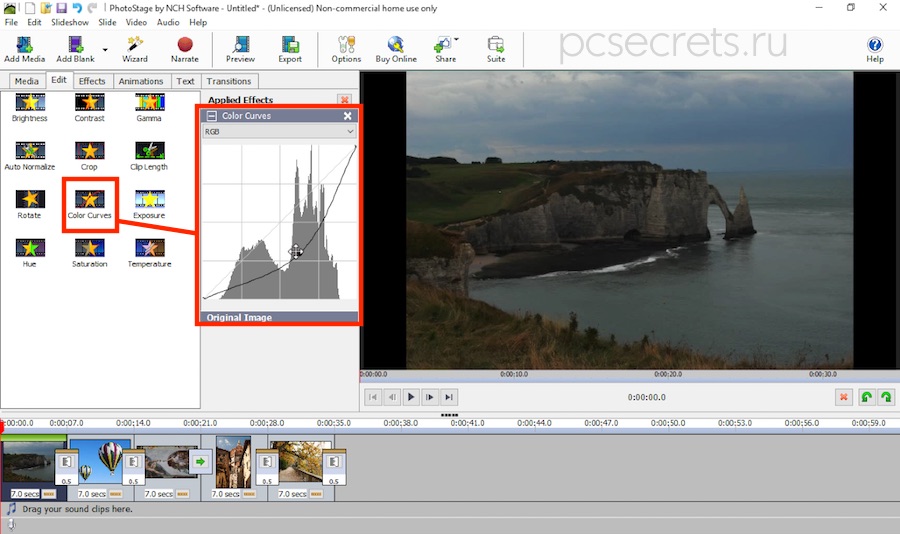Switch to the Media tab
This screenshot has height=534, width=900.
pos(26,81)
